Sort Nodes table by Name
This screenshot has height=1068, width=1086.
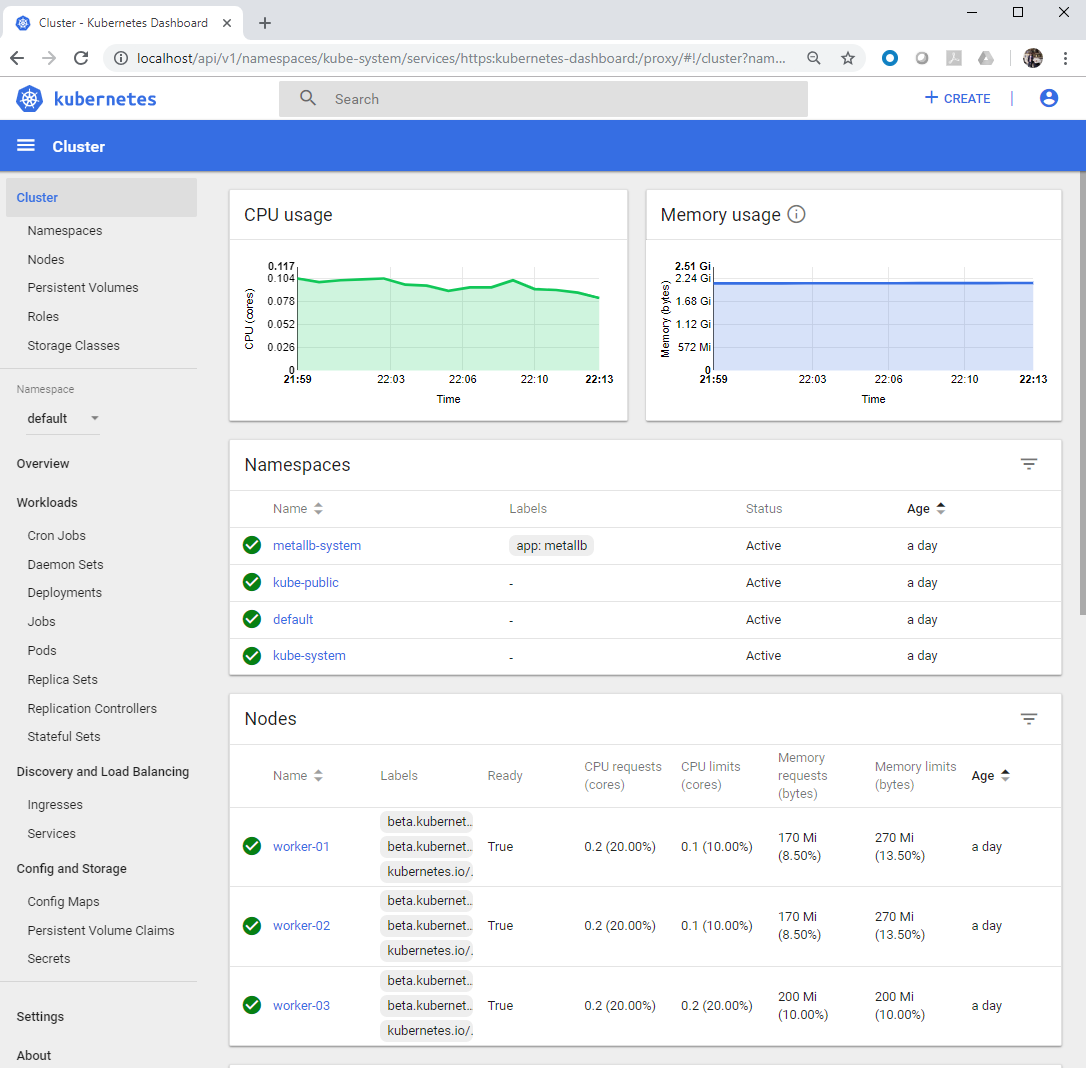click(x=298, y=776)
